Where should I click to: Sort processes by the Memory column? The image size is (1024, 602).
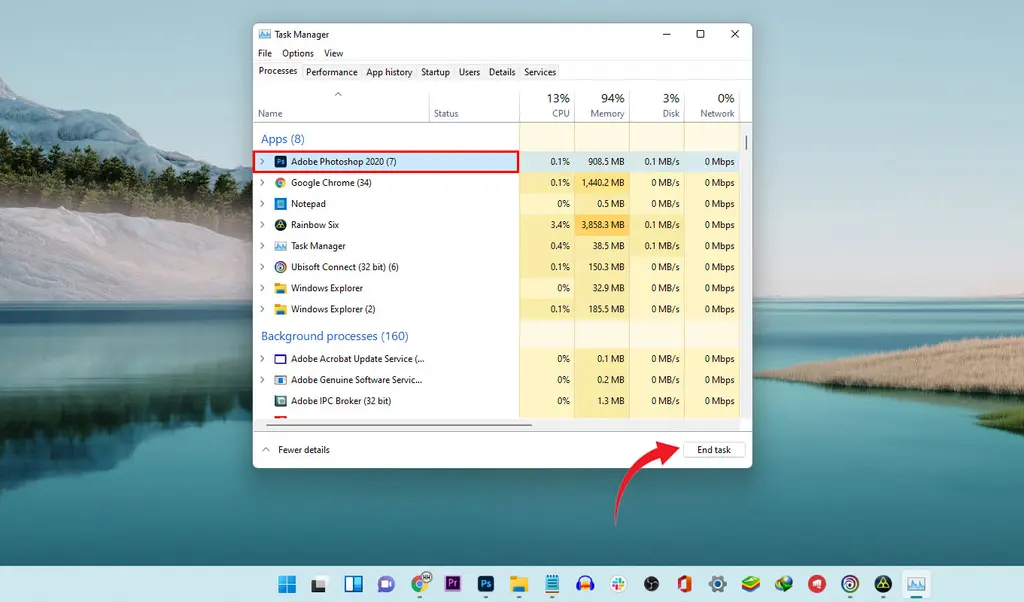(x=602, y=106)
